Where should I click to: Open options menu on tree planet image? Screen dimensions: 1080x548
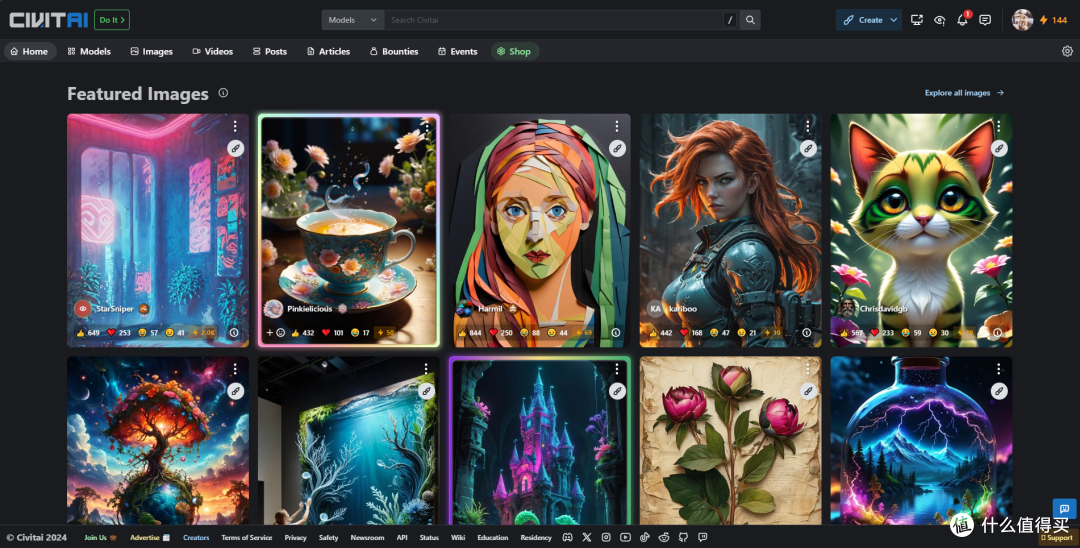pos(235,369)
